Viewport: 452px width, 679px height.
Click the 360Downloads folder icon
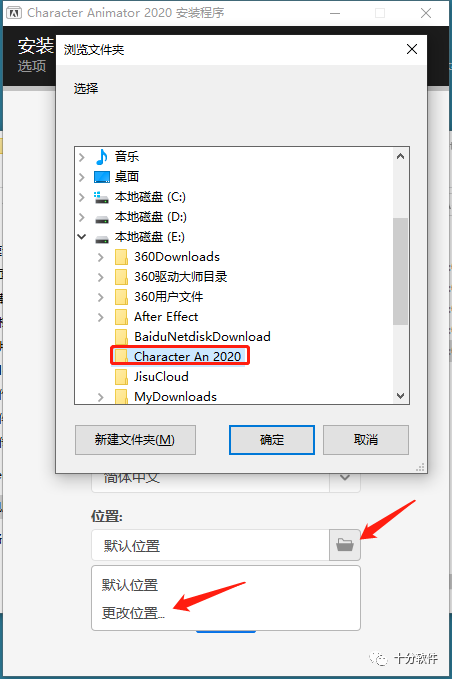click(121, 257)
